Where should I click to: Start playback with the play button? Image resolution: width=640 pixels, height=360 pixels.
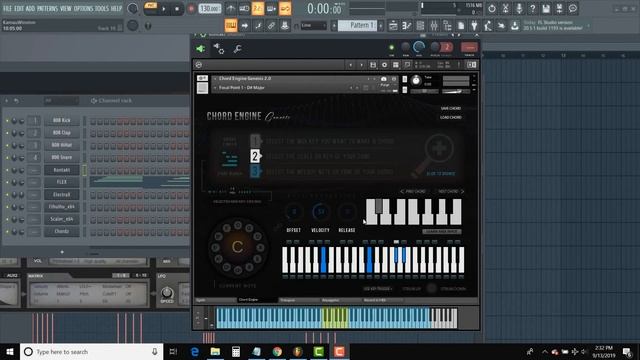pyautogui.click(x=164, y=9)
